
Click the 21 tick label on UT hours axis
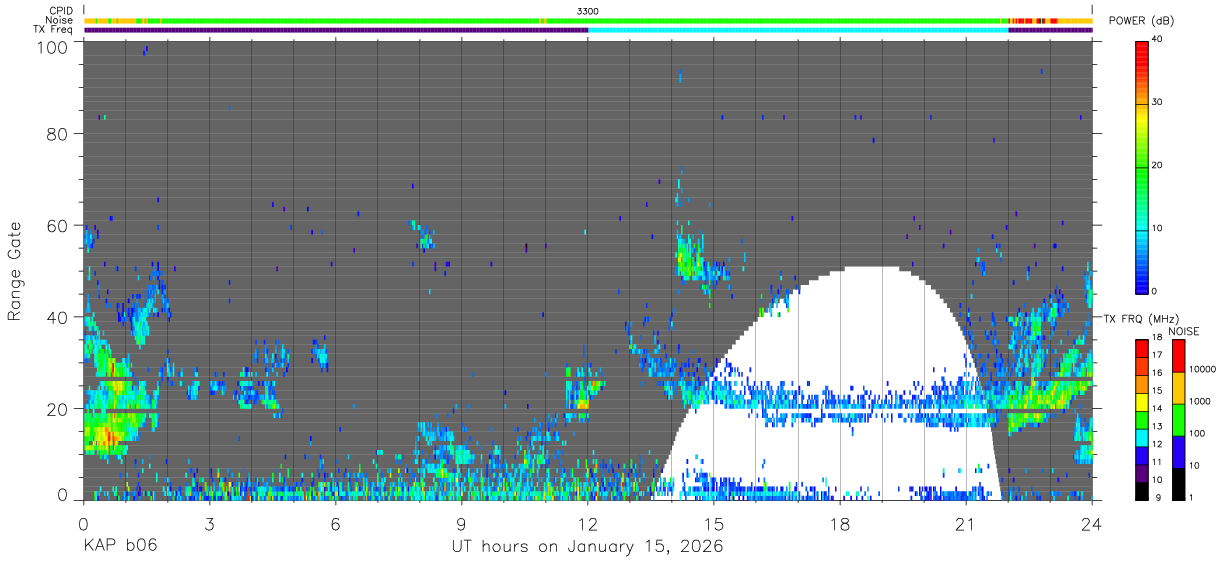point(966,524)
